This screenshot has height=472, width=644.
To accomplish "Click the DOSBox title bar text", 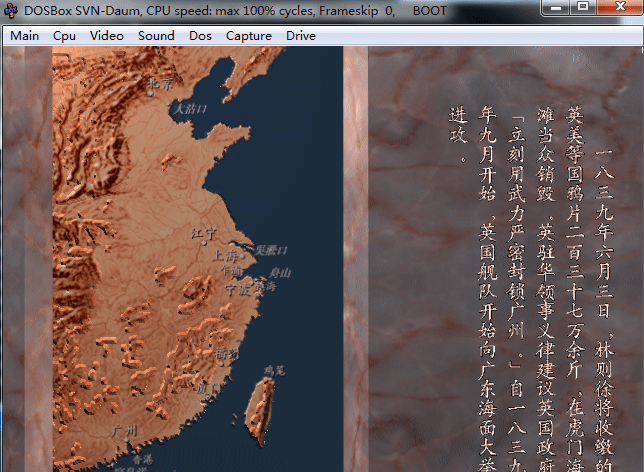I will click(235, 10).
